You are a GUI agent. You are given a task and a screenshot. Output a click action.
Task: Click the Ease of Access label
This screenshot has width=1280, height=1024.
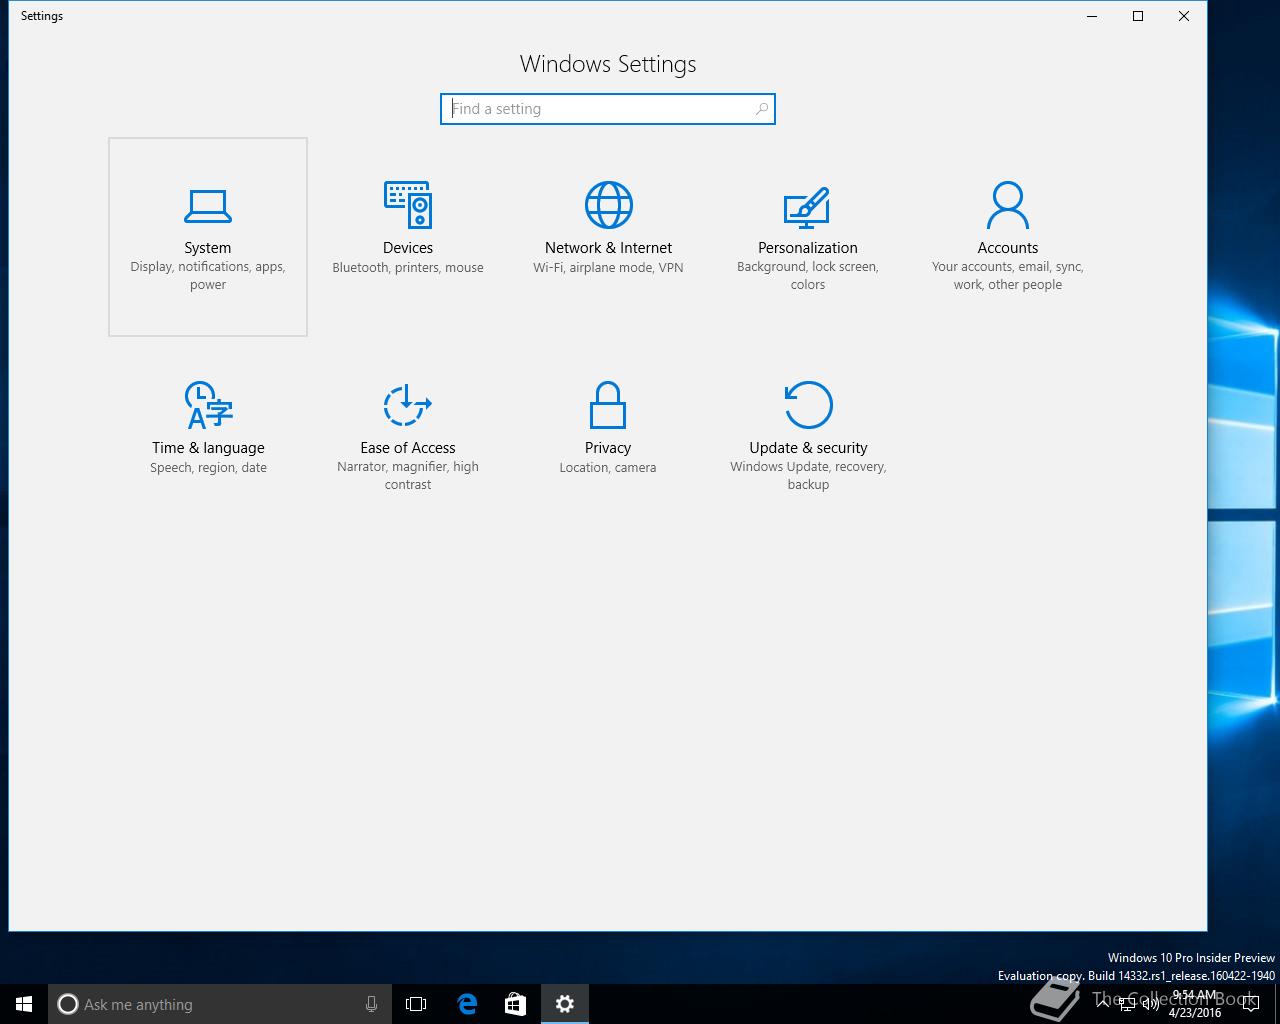[x=408, y=448]
